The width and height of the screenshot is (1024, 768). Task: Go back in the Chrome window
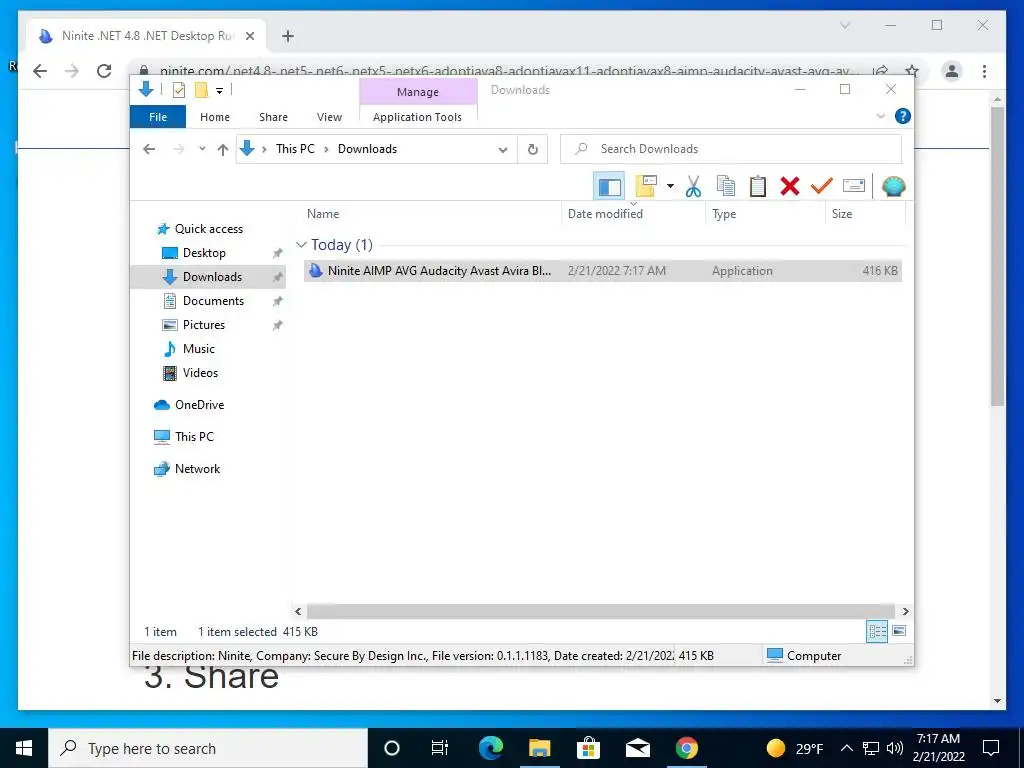(x=40, y=71)
